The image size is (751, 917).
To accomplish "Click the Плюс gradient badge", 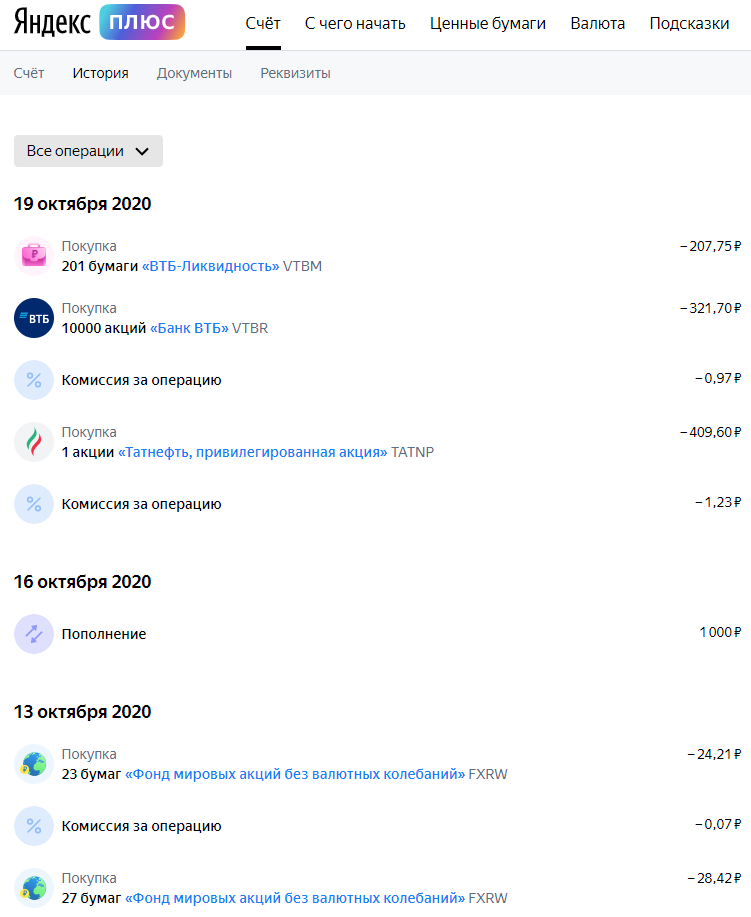I will click(x=142, y=22).
